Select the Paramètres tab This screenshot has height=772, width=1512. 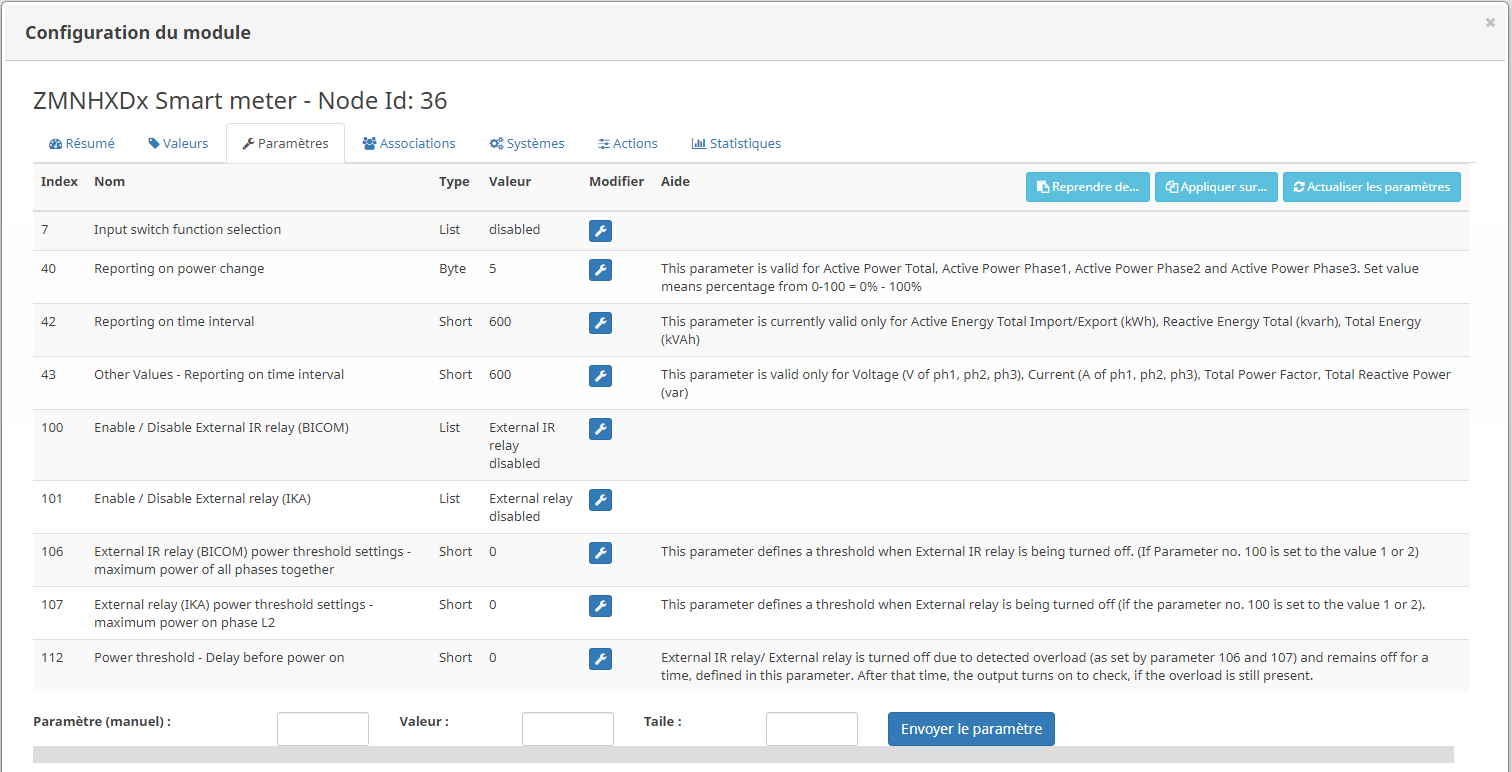coord(285,143)
